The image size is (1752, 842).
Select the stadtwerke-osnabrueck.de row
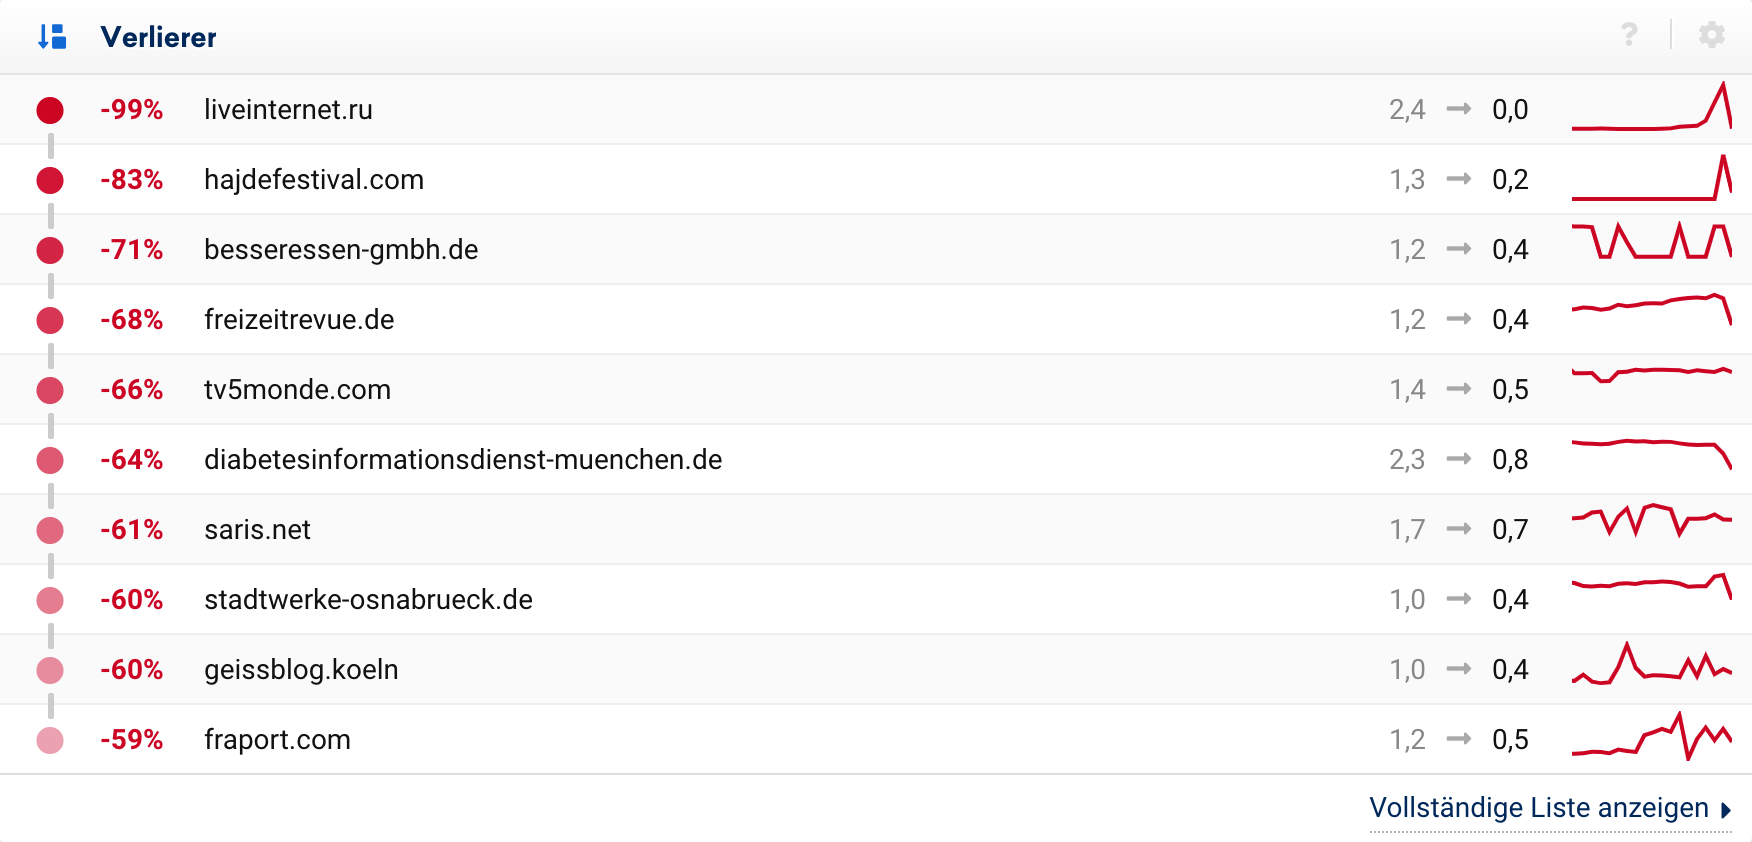(x=368, y=599)
